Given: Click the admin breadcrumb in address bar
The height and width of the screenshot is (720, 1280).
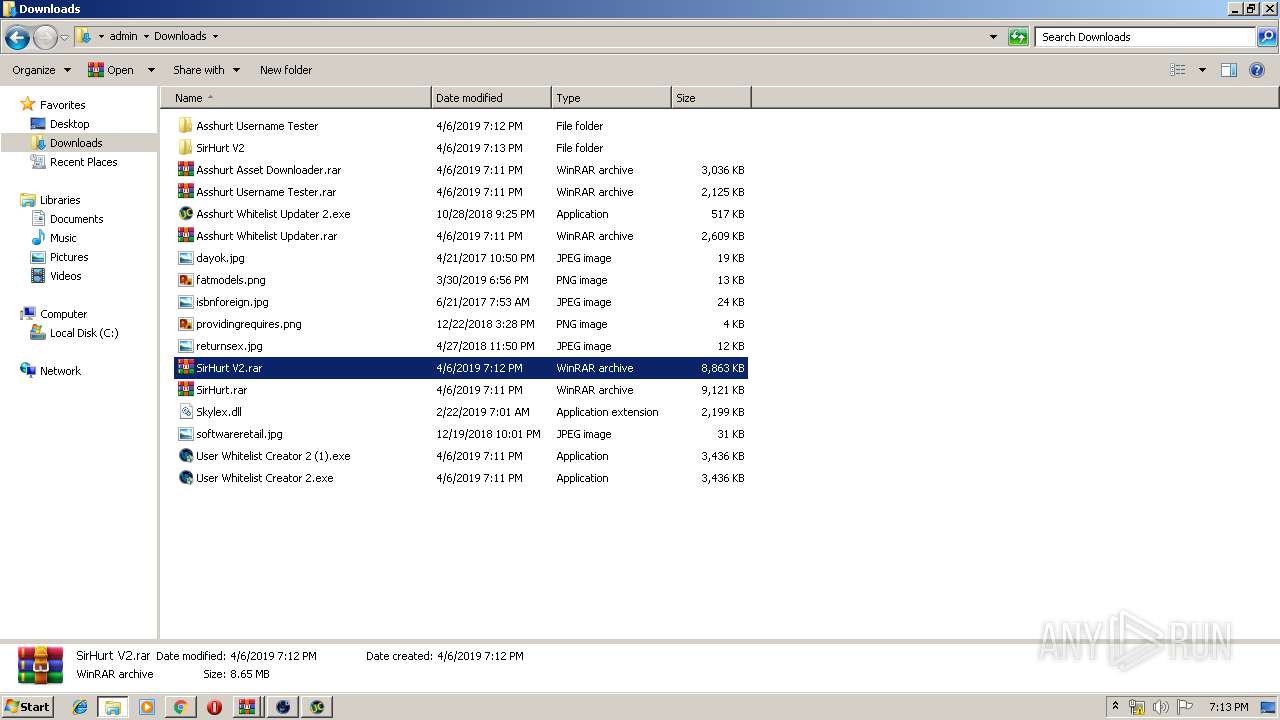Looking at the screenshot, I should 123,36.
